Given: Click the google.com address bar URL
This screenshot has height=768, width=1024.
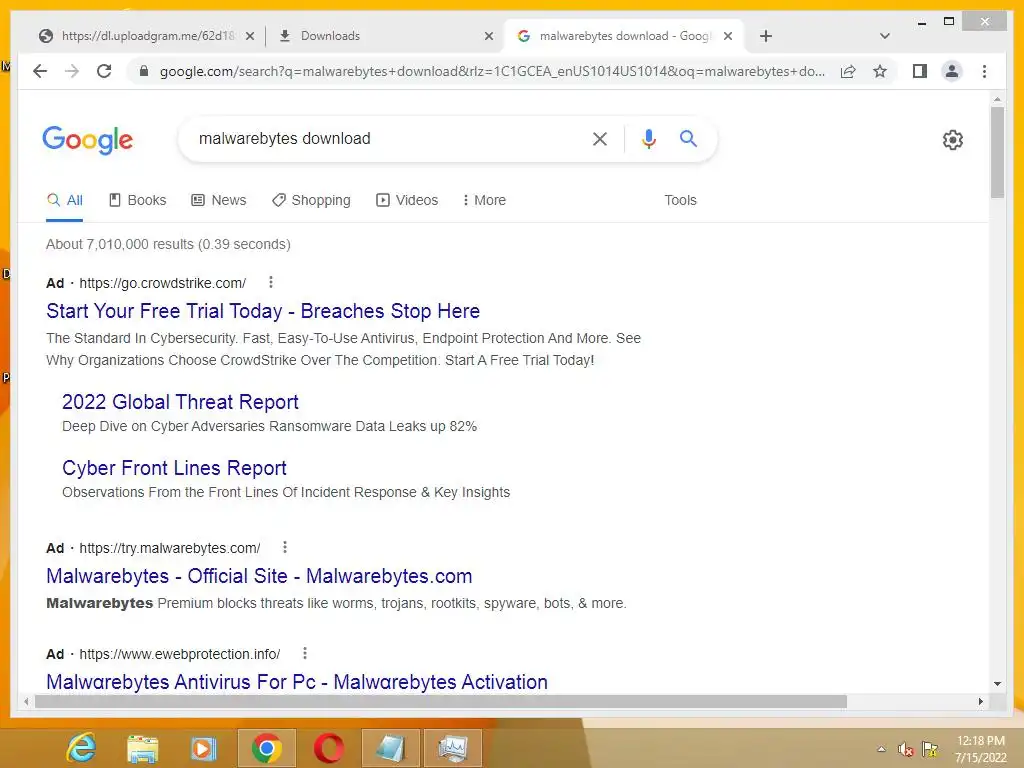Looking at the screenshot, I should coord(492,71).
